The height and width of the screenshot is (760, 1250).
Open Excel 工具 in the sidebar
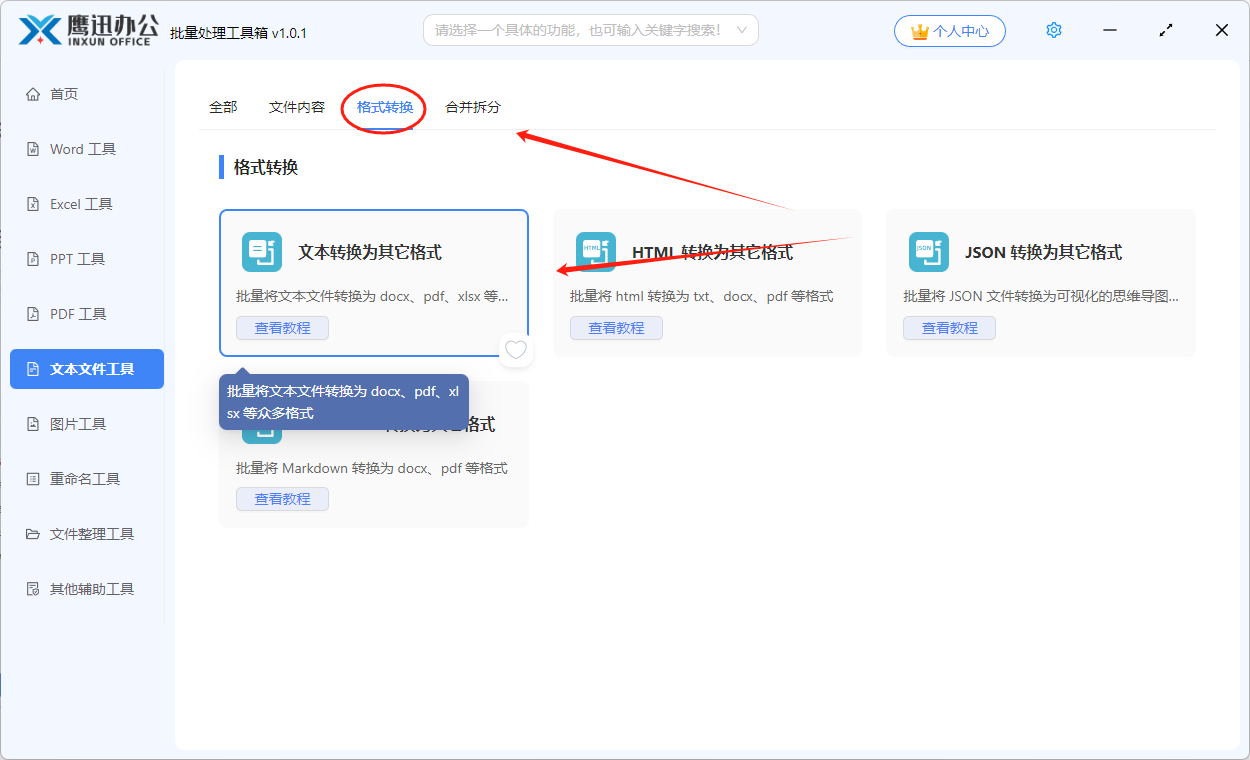coord(87,204)
